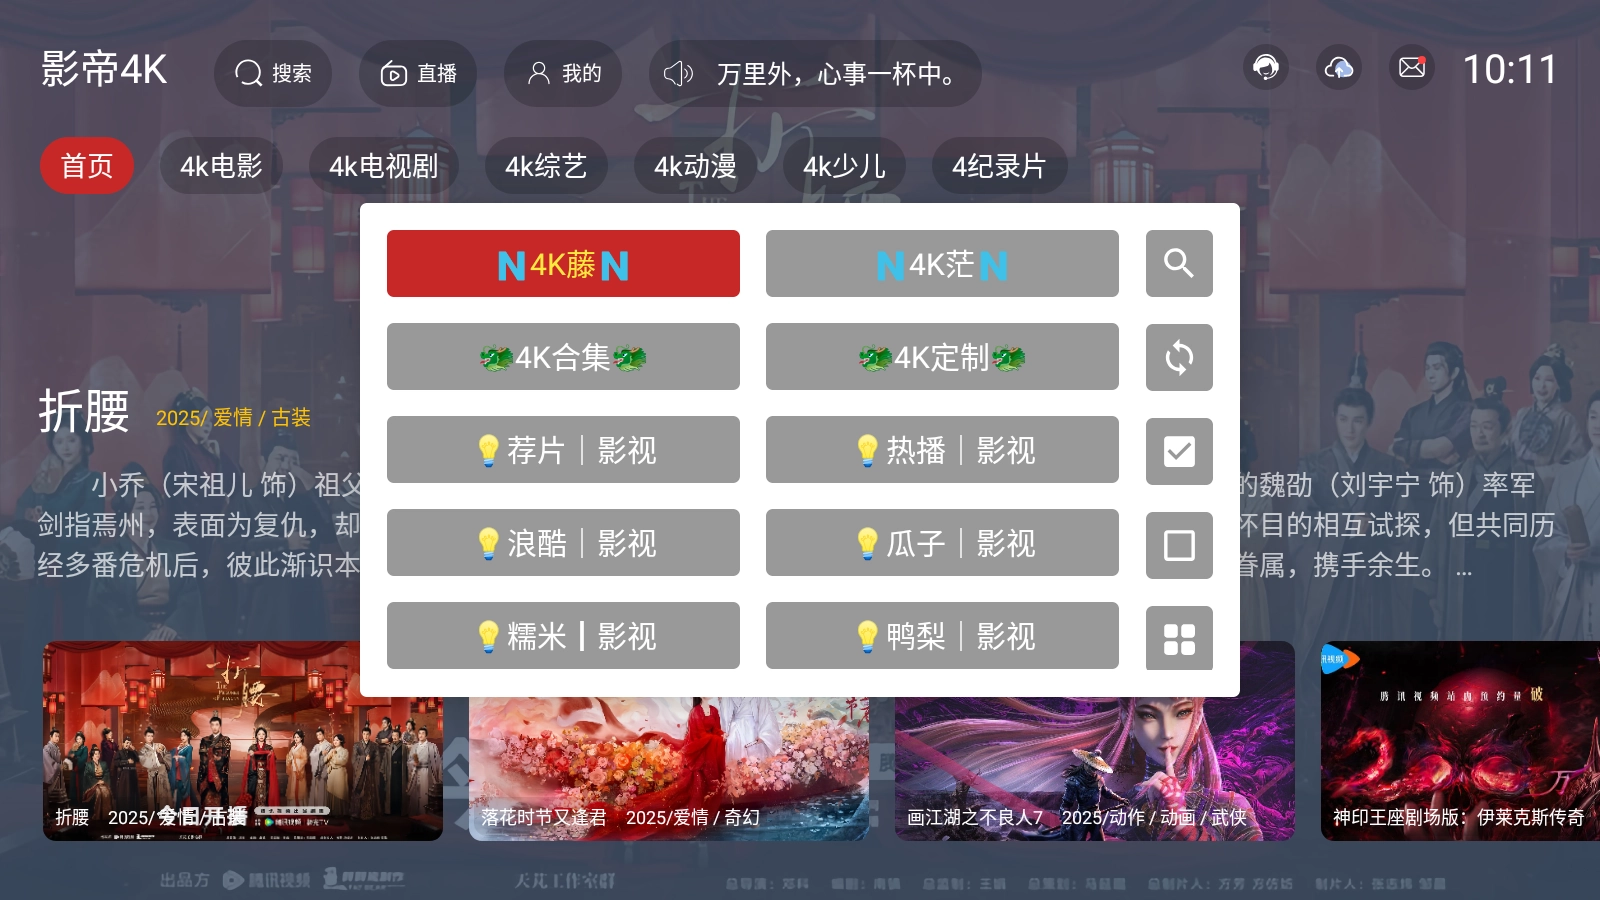Click the 10:11 clock display
The height and width of the screenshot is (900, 1600).
click(x=1510, y=70)
